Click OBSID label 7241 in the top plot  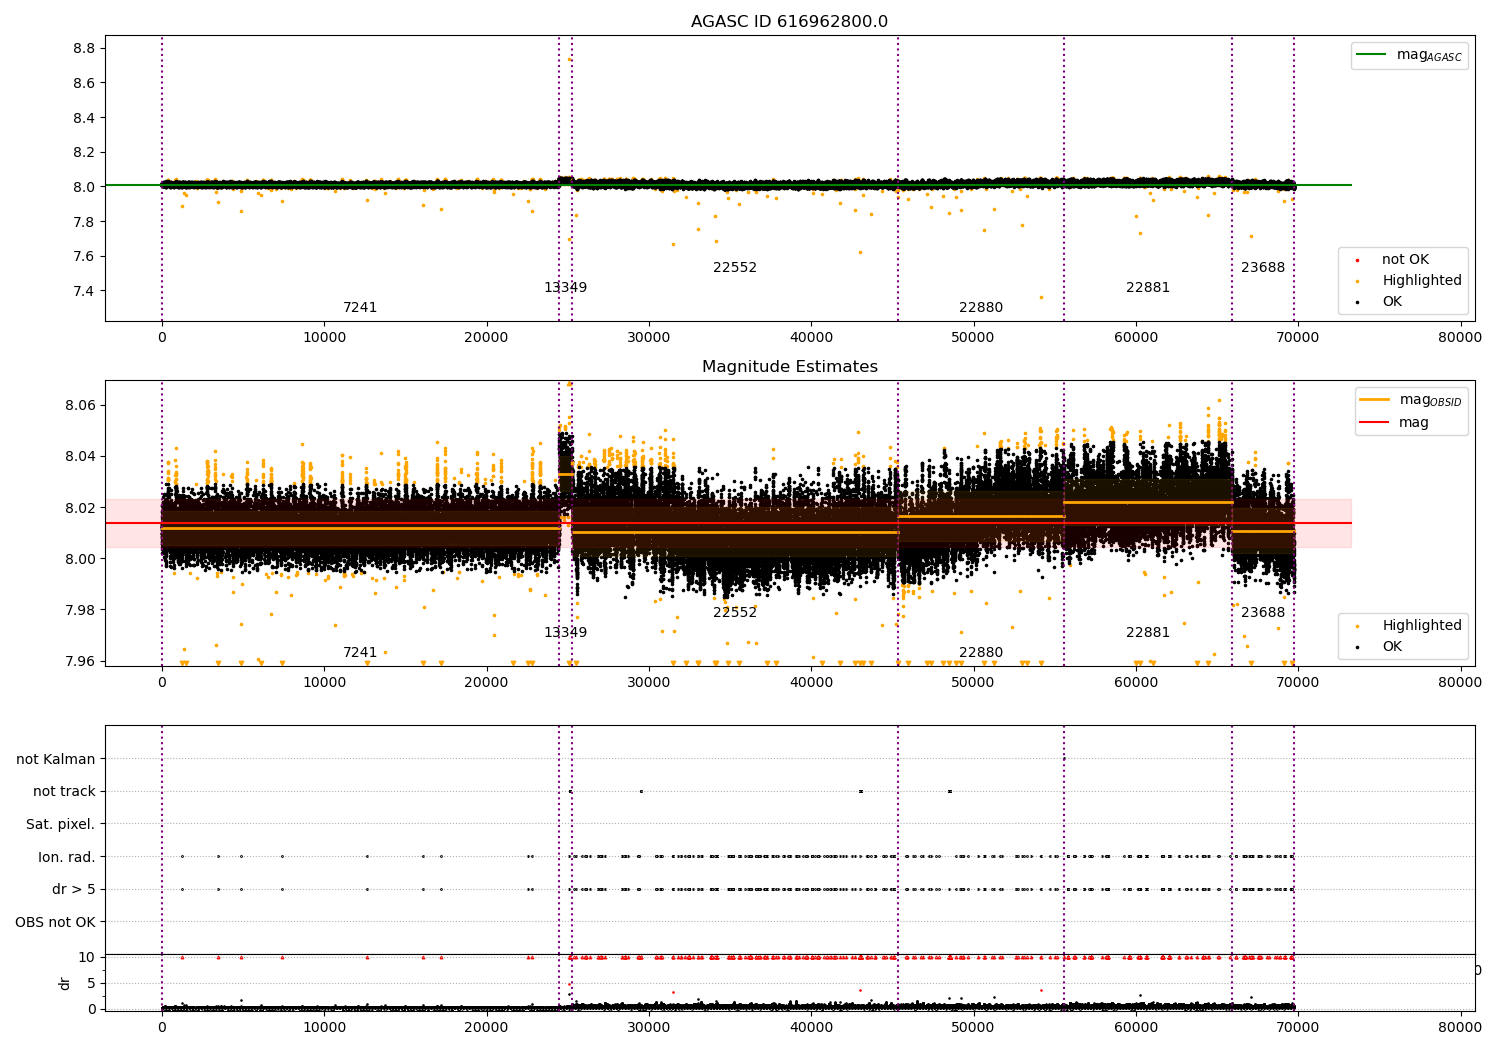tap(360, 307)
